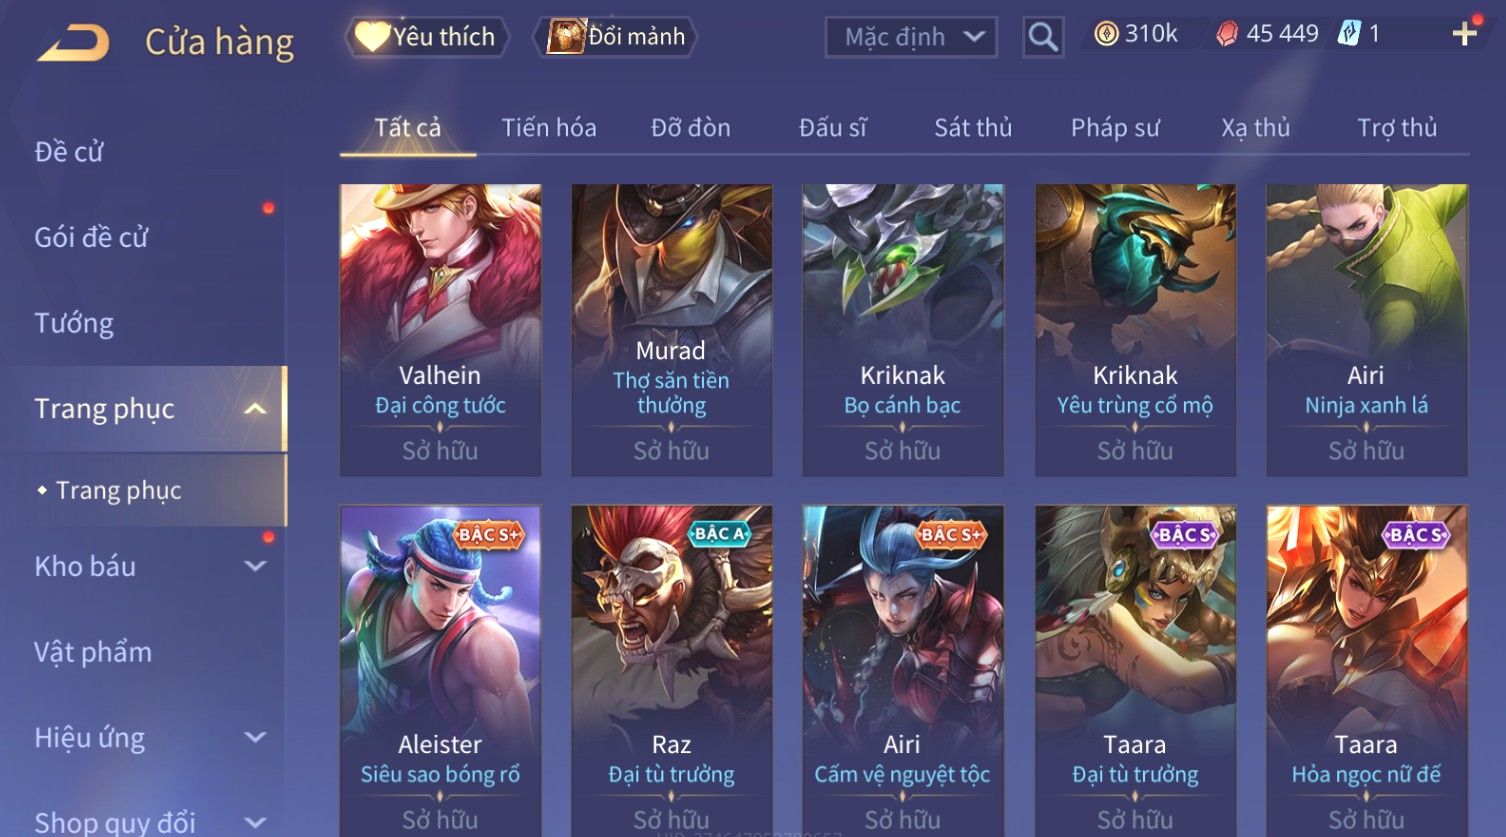Click the gold coin balance icon
The height and width of the screenshot is (837, 1506).
(x=1106, y=35)
